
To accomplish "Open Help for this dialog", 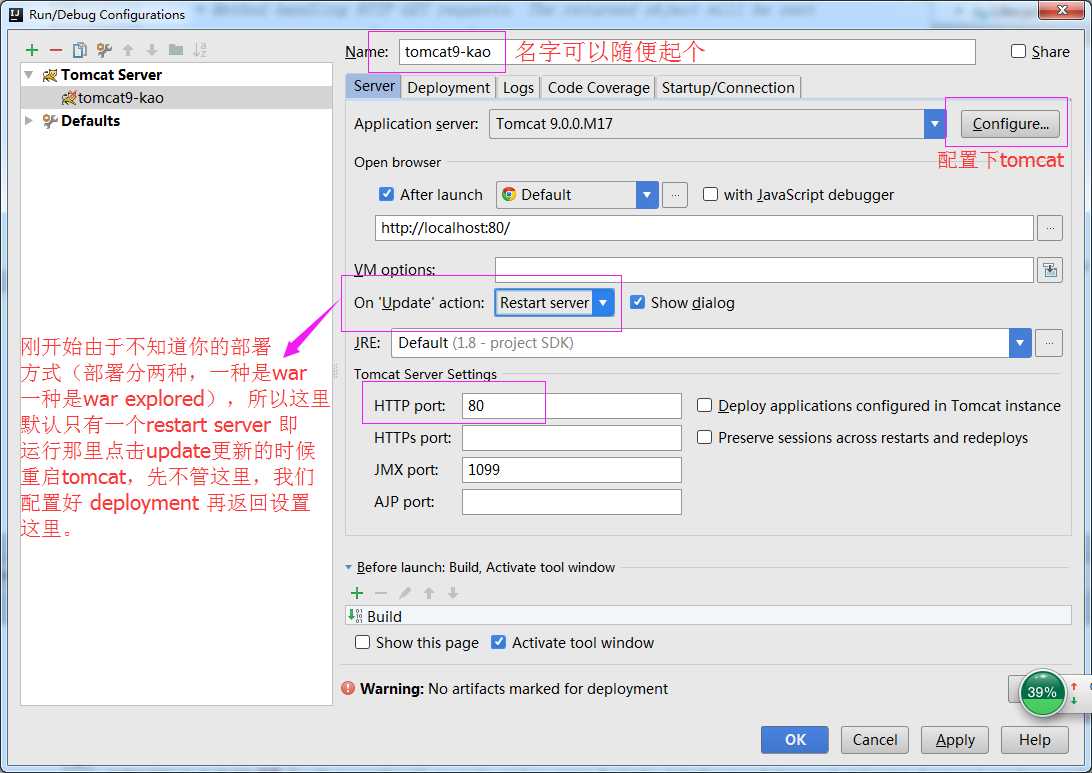I will coord(1035,740).
